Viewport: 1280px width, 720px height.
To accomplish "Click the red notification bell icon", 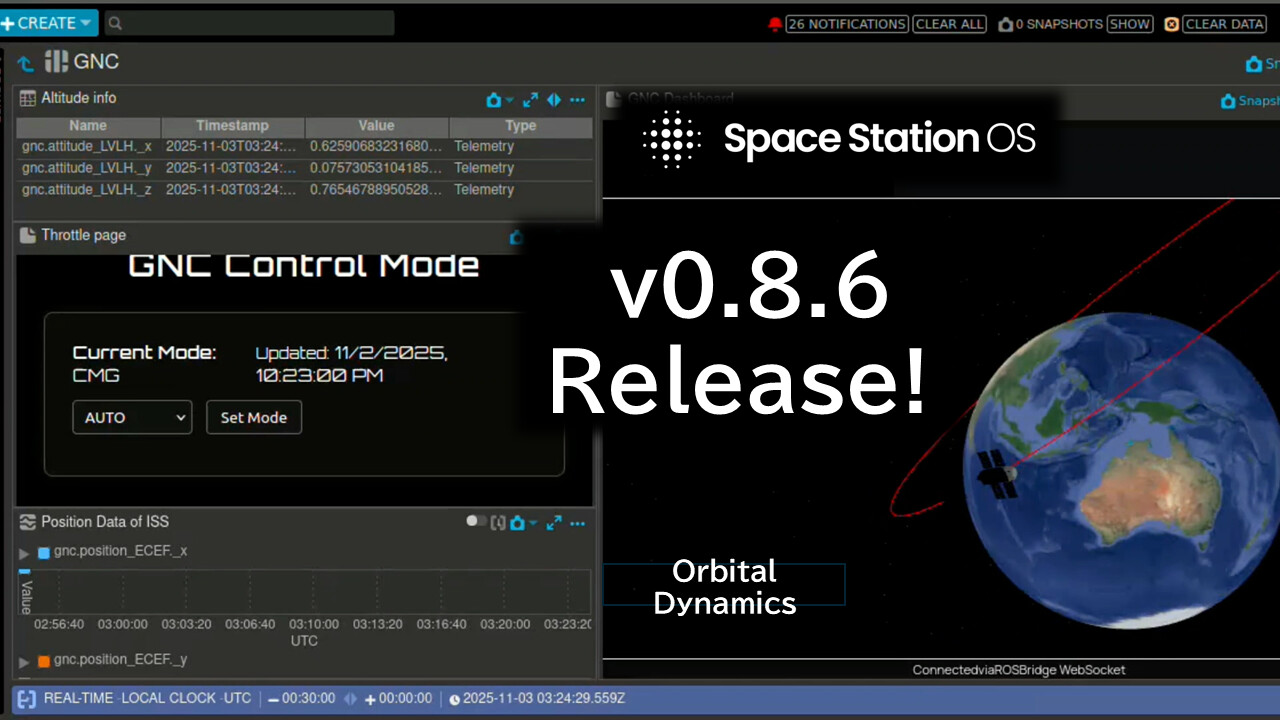I will tap(775, 24).
